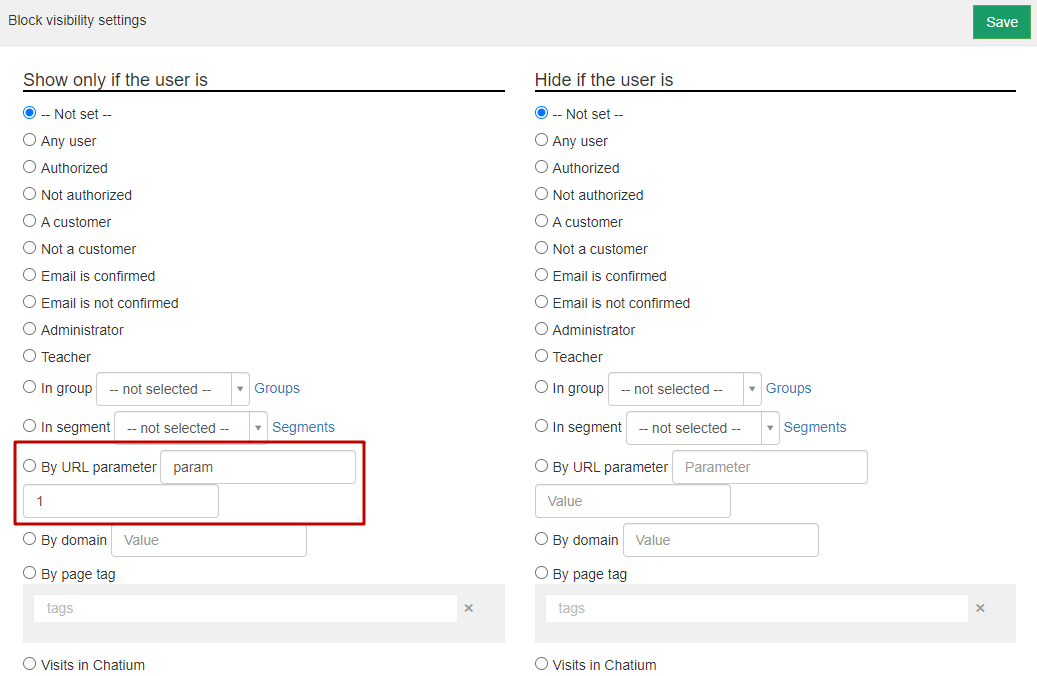Viewport: 1037px width, 676px height.
Task: Click the domain Value field in Hide if section
Action: coord(721,540)
